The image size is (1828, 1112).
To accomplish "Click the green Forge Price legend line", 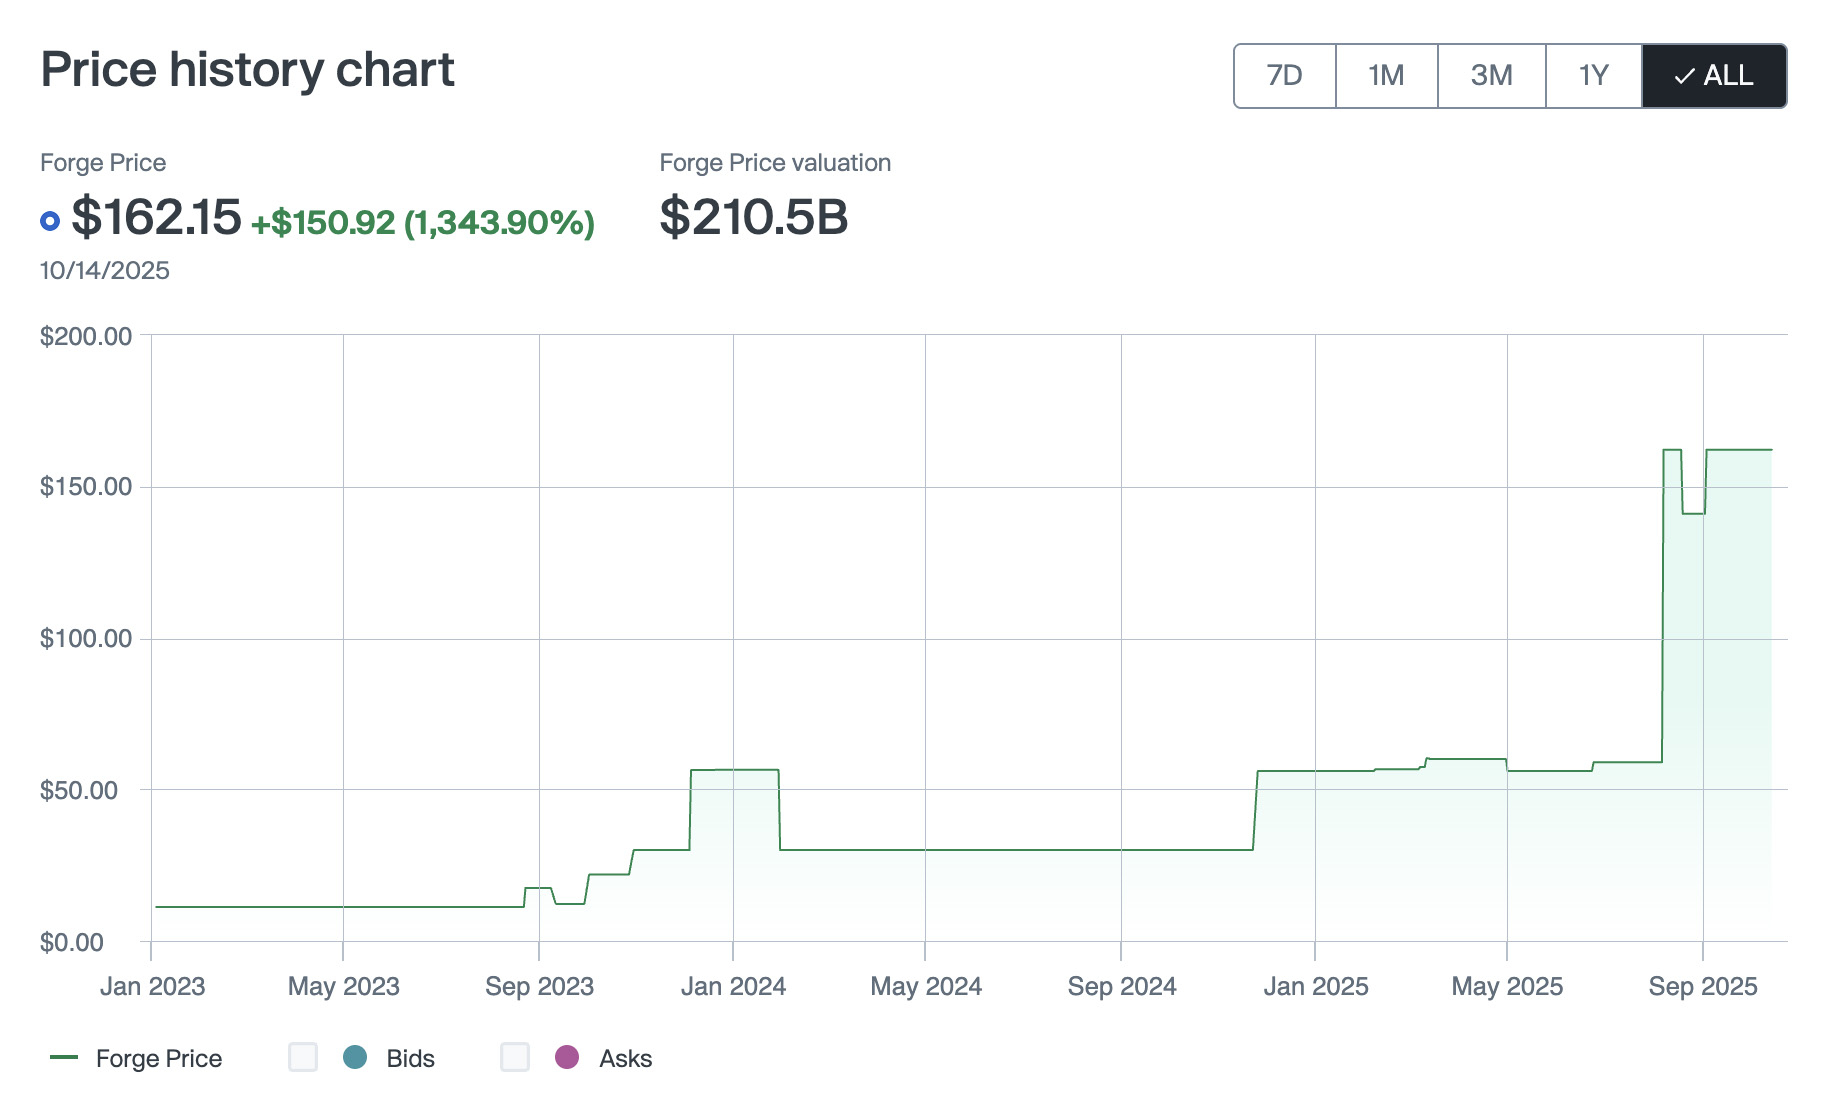I will pyautogui.click(x=64, y=1057).
